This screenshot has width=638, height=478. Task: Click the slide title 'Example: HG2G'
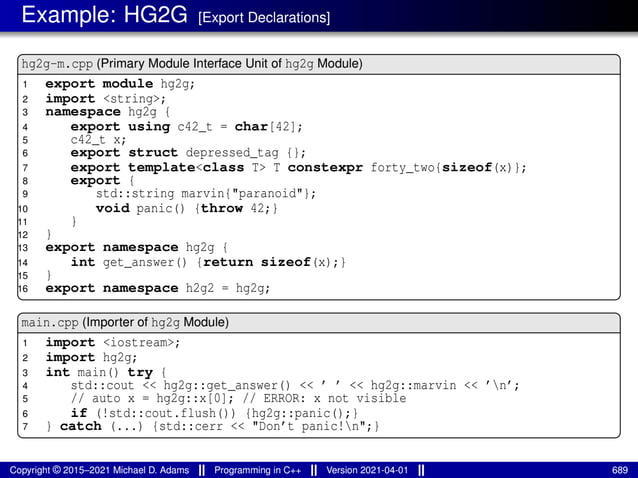pyautogui.click(x=104, y=15)
